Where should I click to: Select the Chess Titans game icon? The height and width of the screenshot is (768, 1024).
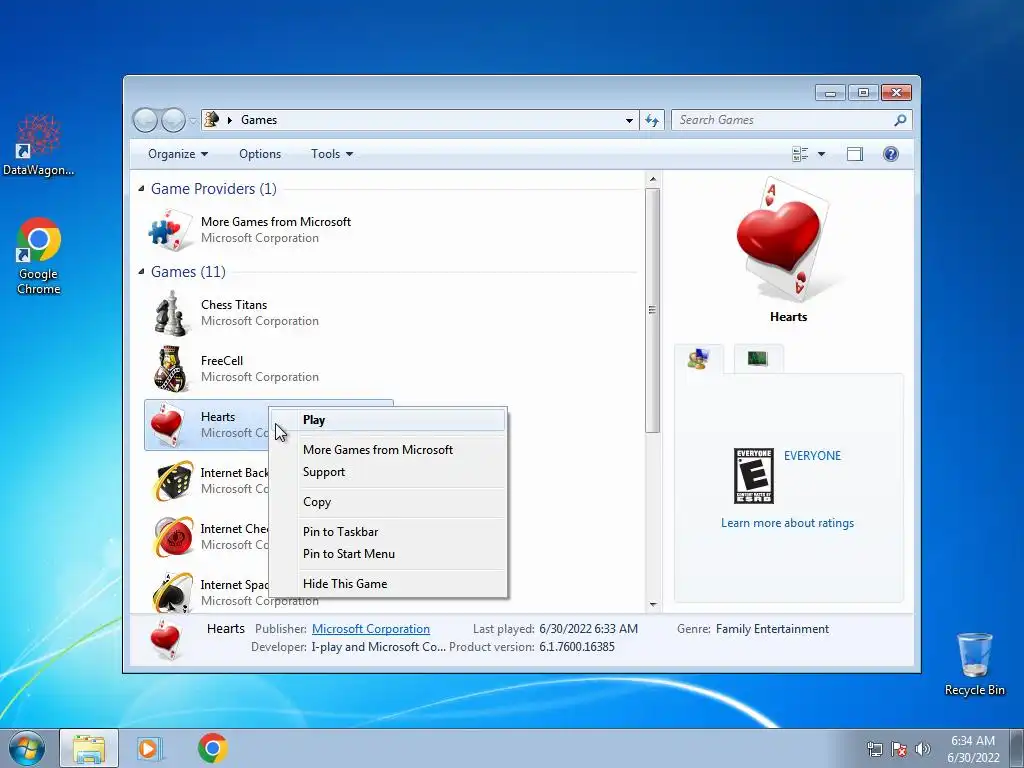(x=170, y=313)
